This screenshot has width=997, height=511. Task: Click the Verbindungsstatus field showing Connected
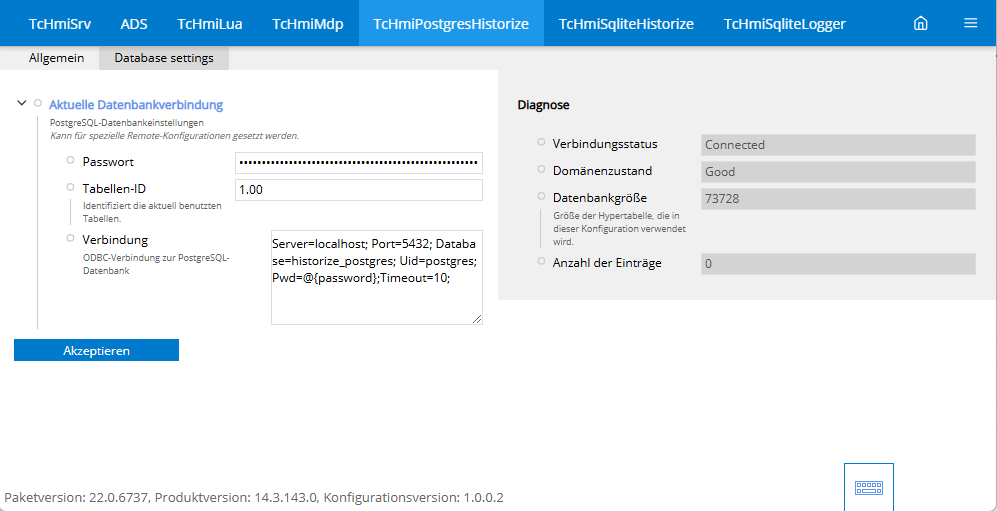pos(838,145)
